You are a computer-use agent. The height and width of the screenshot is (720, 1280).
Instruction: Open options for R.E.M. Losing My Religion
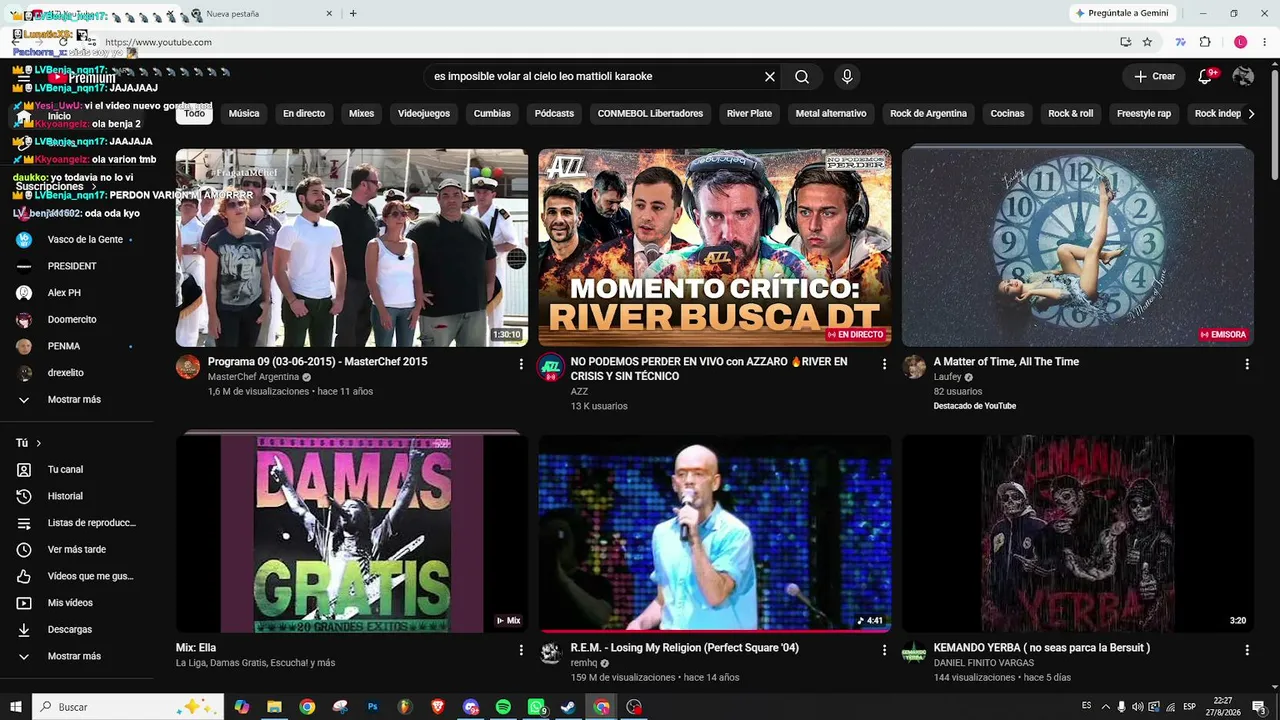click(x=884, y=651)
